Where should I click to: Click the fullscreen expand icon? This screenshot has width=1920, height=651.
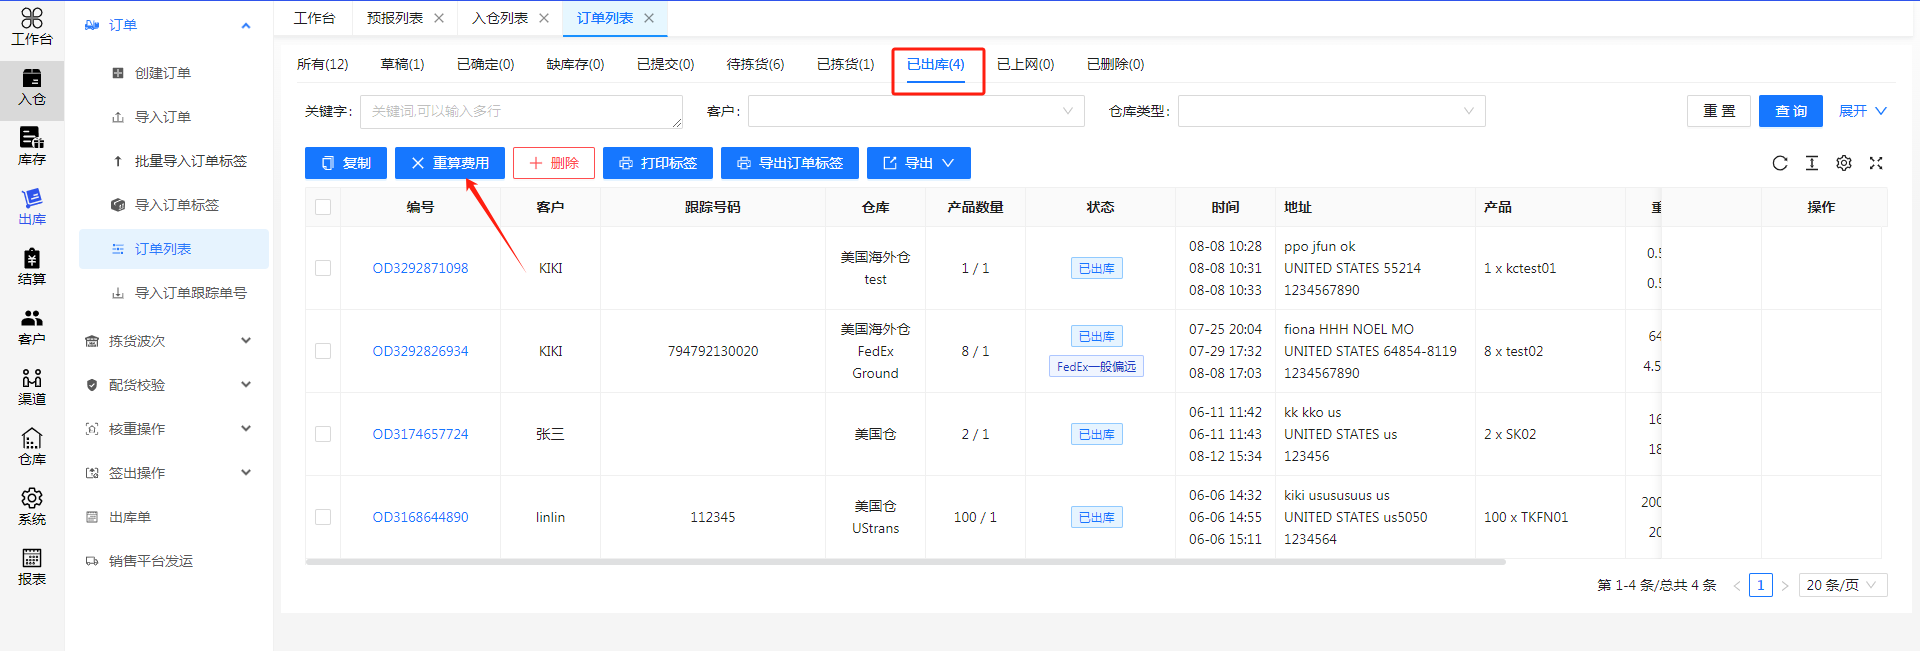coord(1875,163)
